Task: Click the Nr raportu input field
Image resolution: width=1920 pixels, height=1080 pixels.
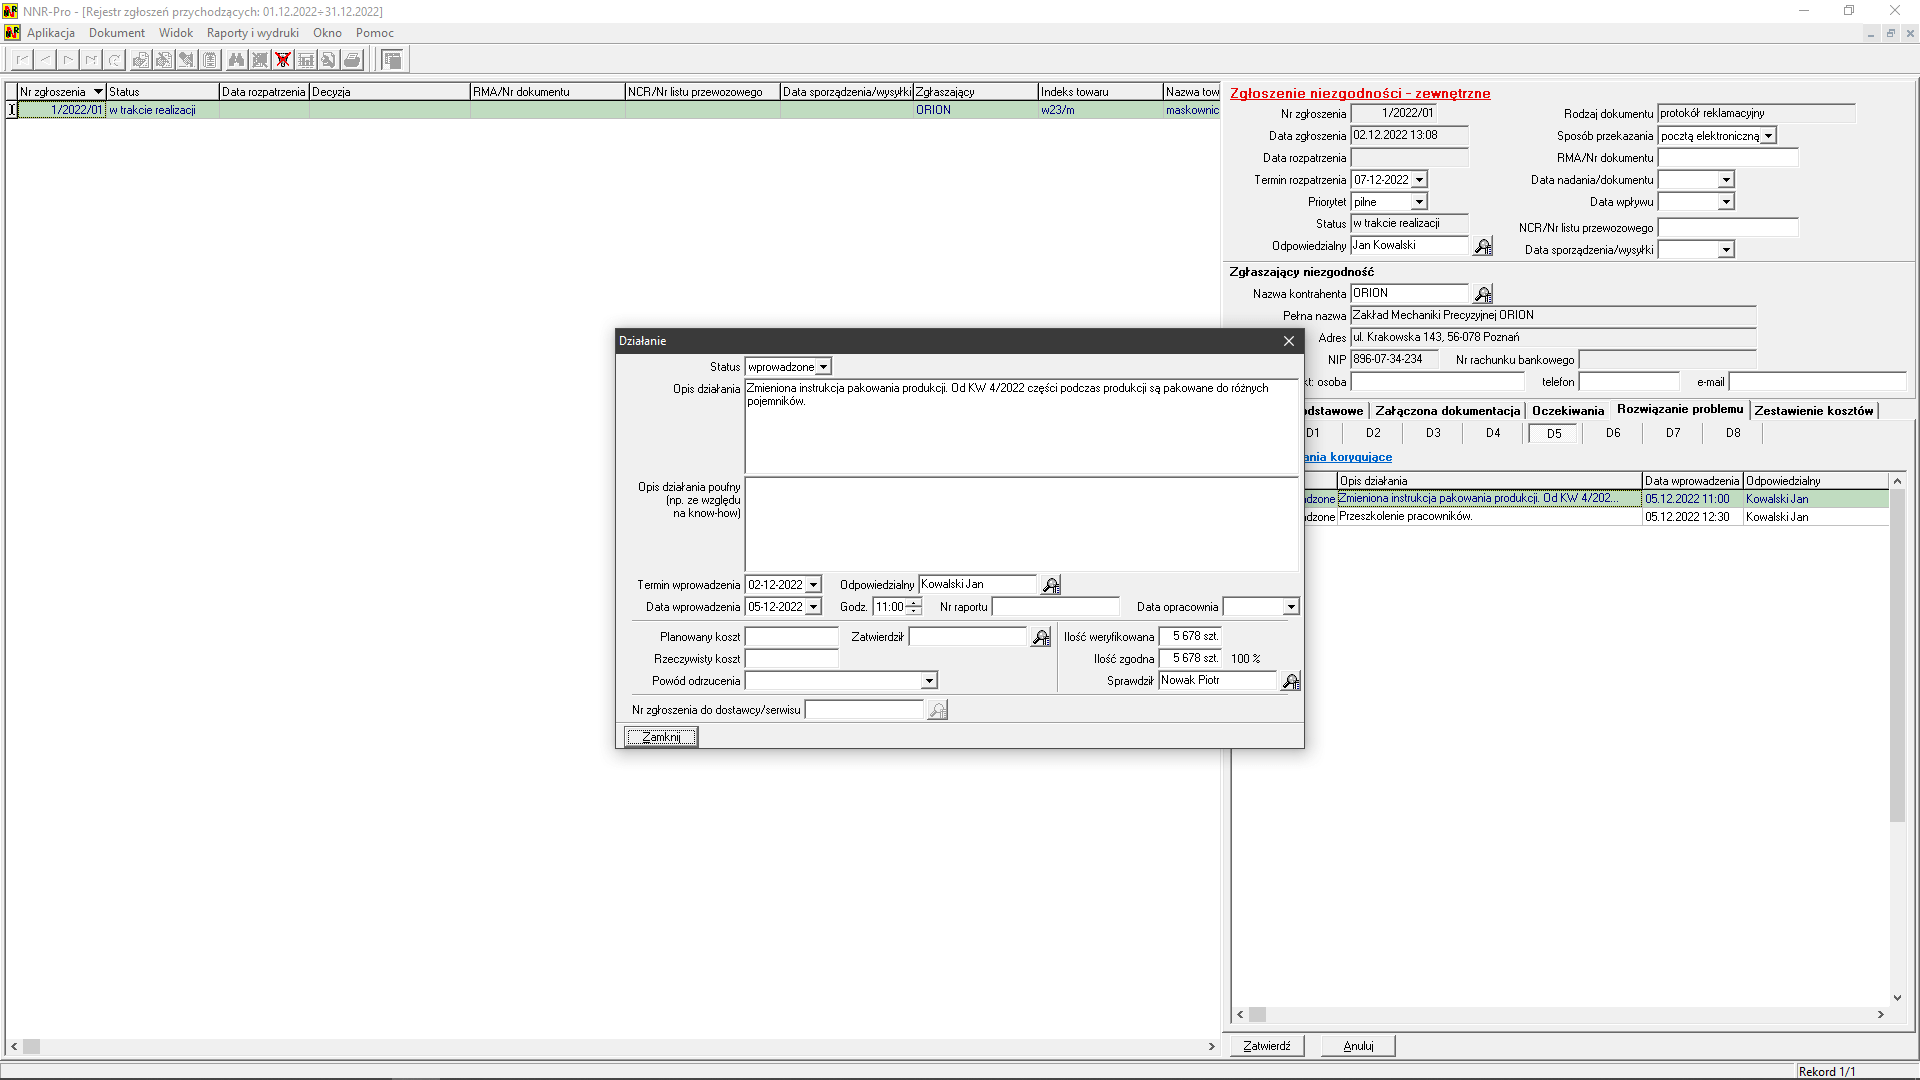Action: tap(1055, 607)
